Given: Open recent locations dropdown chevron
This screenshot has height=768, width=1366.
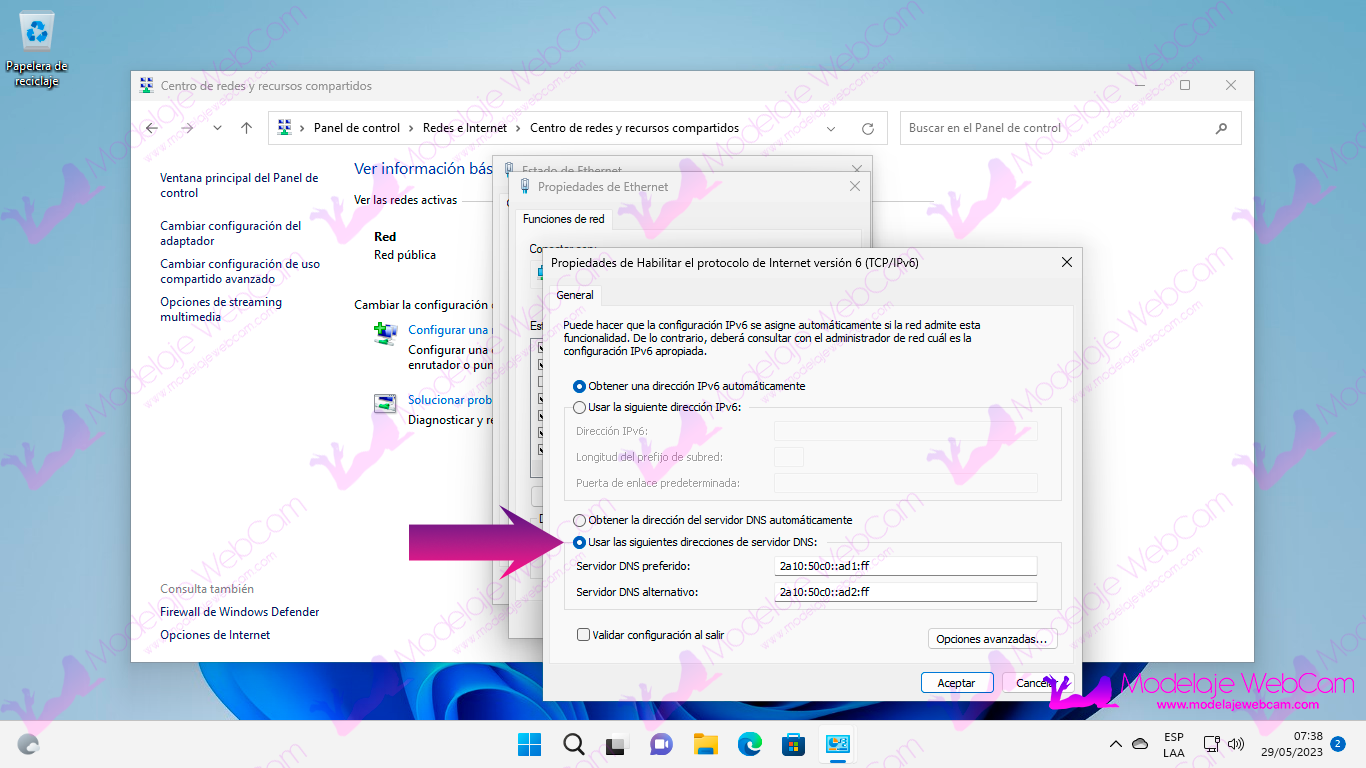Looking at the screenshot, I should 217,128.
